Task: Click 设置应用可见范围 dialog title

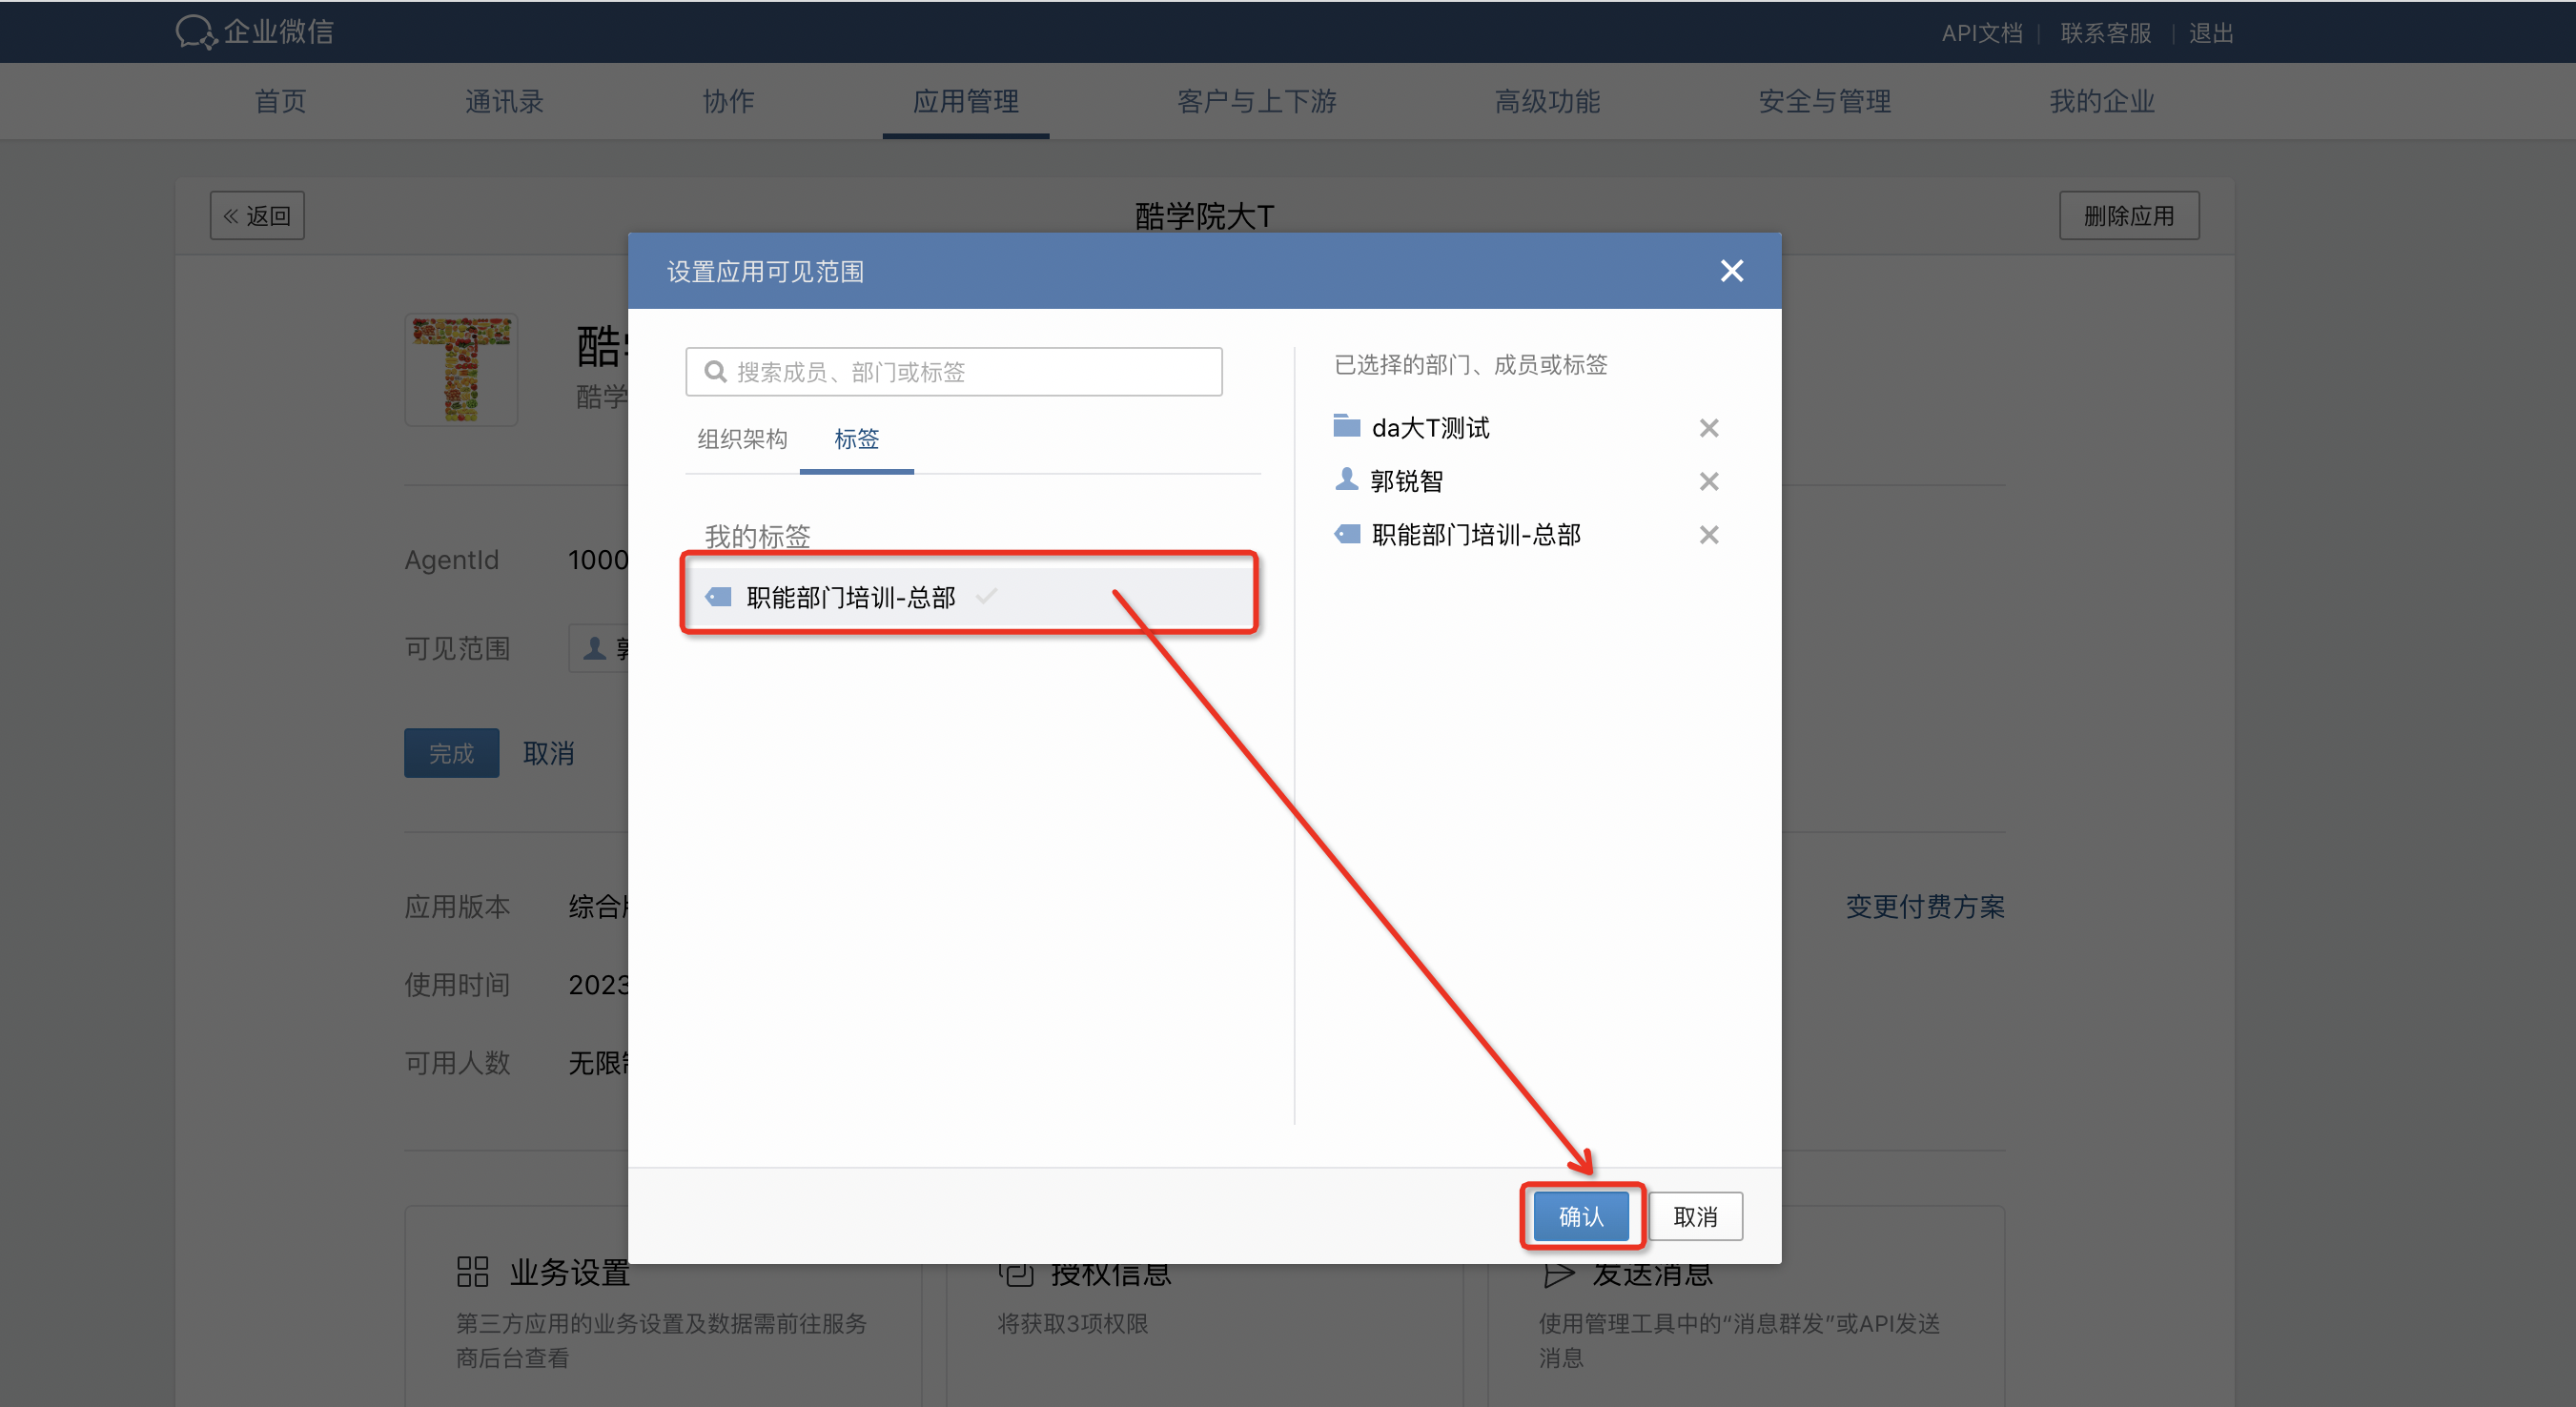Action: [765, 272]
